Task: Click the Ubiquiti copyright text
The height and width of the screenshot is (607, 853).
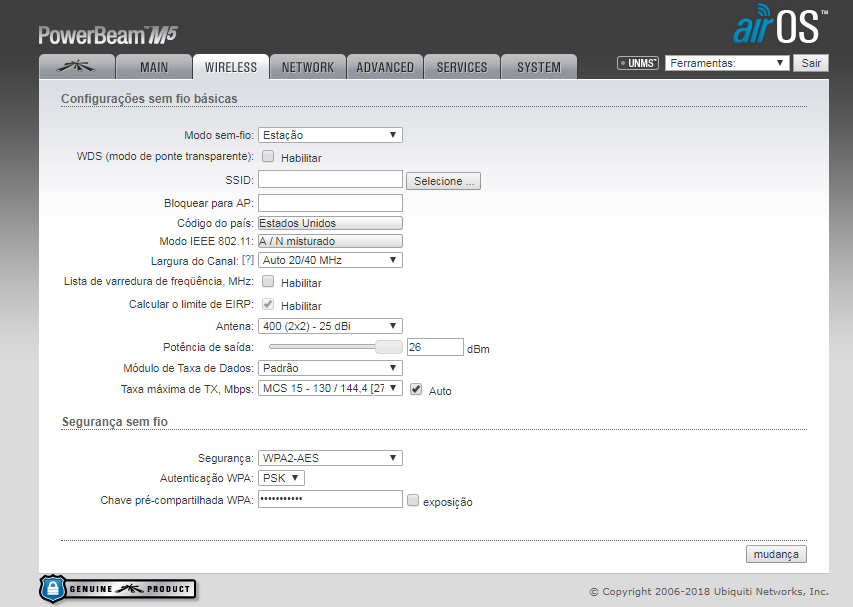Action: point(709,591)
